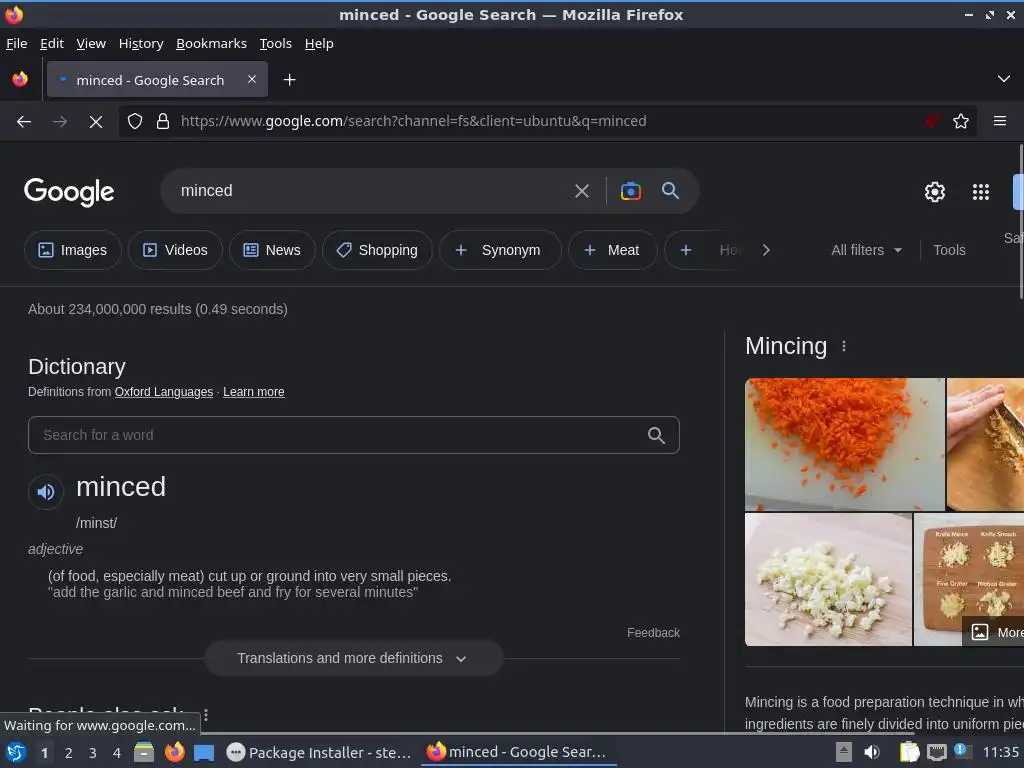Open the network tray icon
This screenshot has height=768, width=1024.
[x=936, y=752]
